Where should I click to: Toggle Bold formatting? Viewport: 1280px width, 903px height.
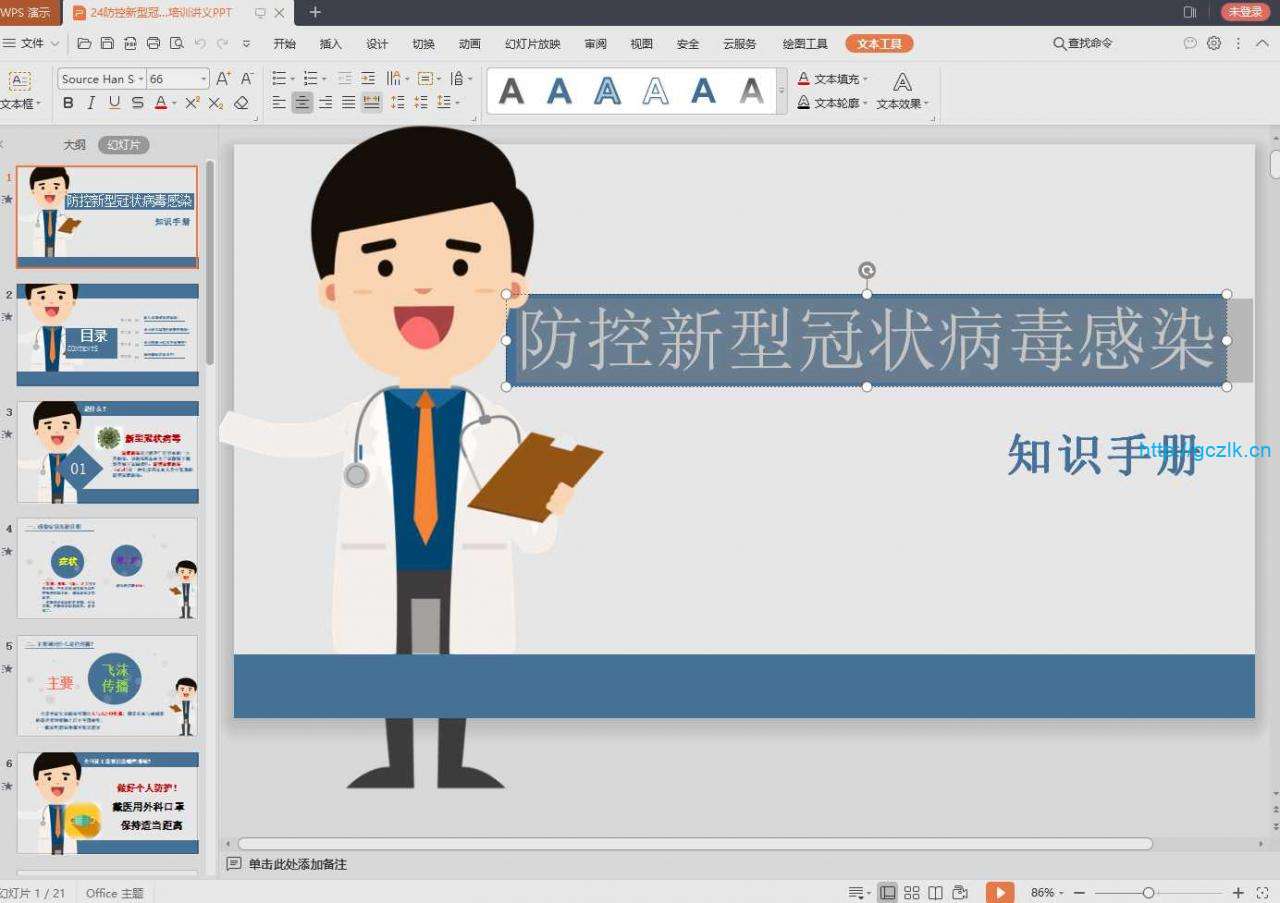[68, 103]
